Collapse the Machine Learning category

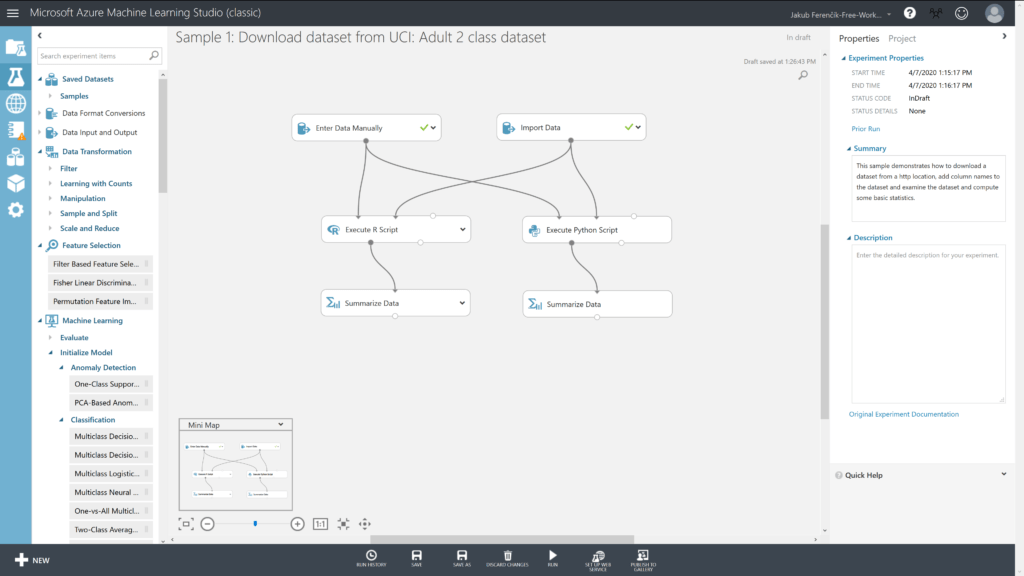[x=40, y=321]
